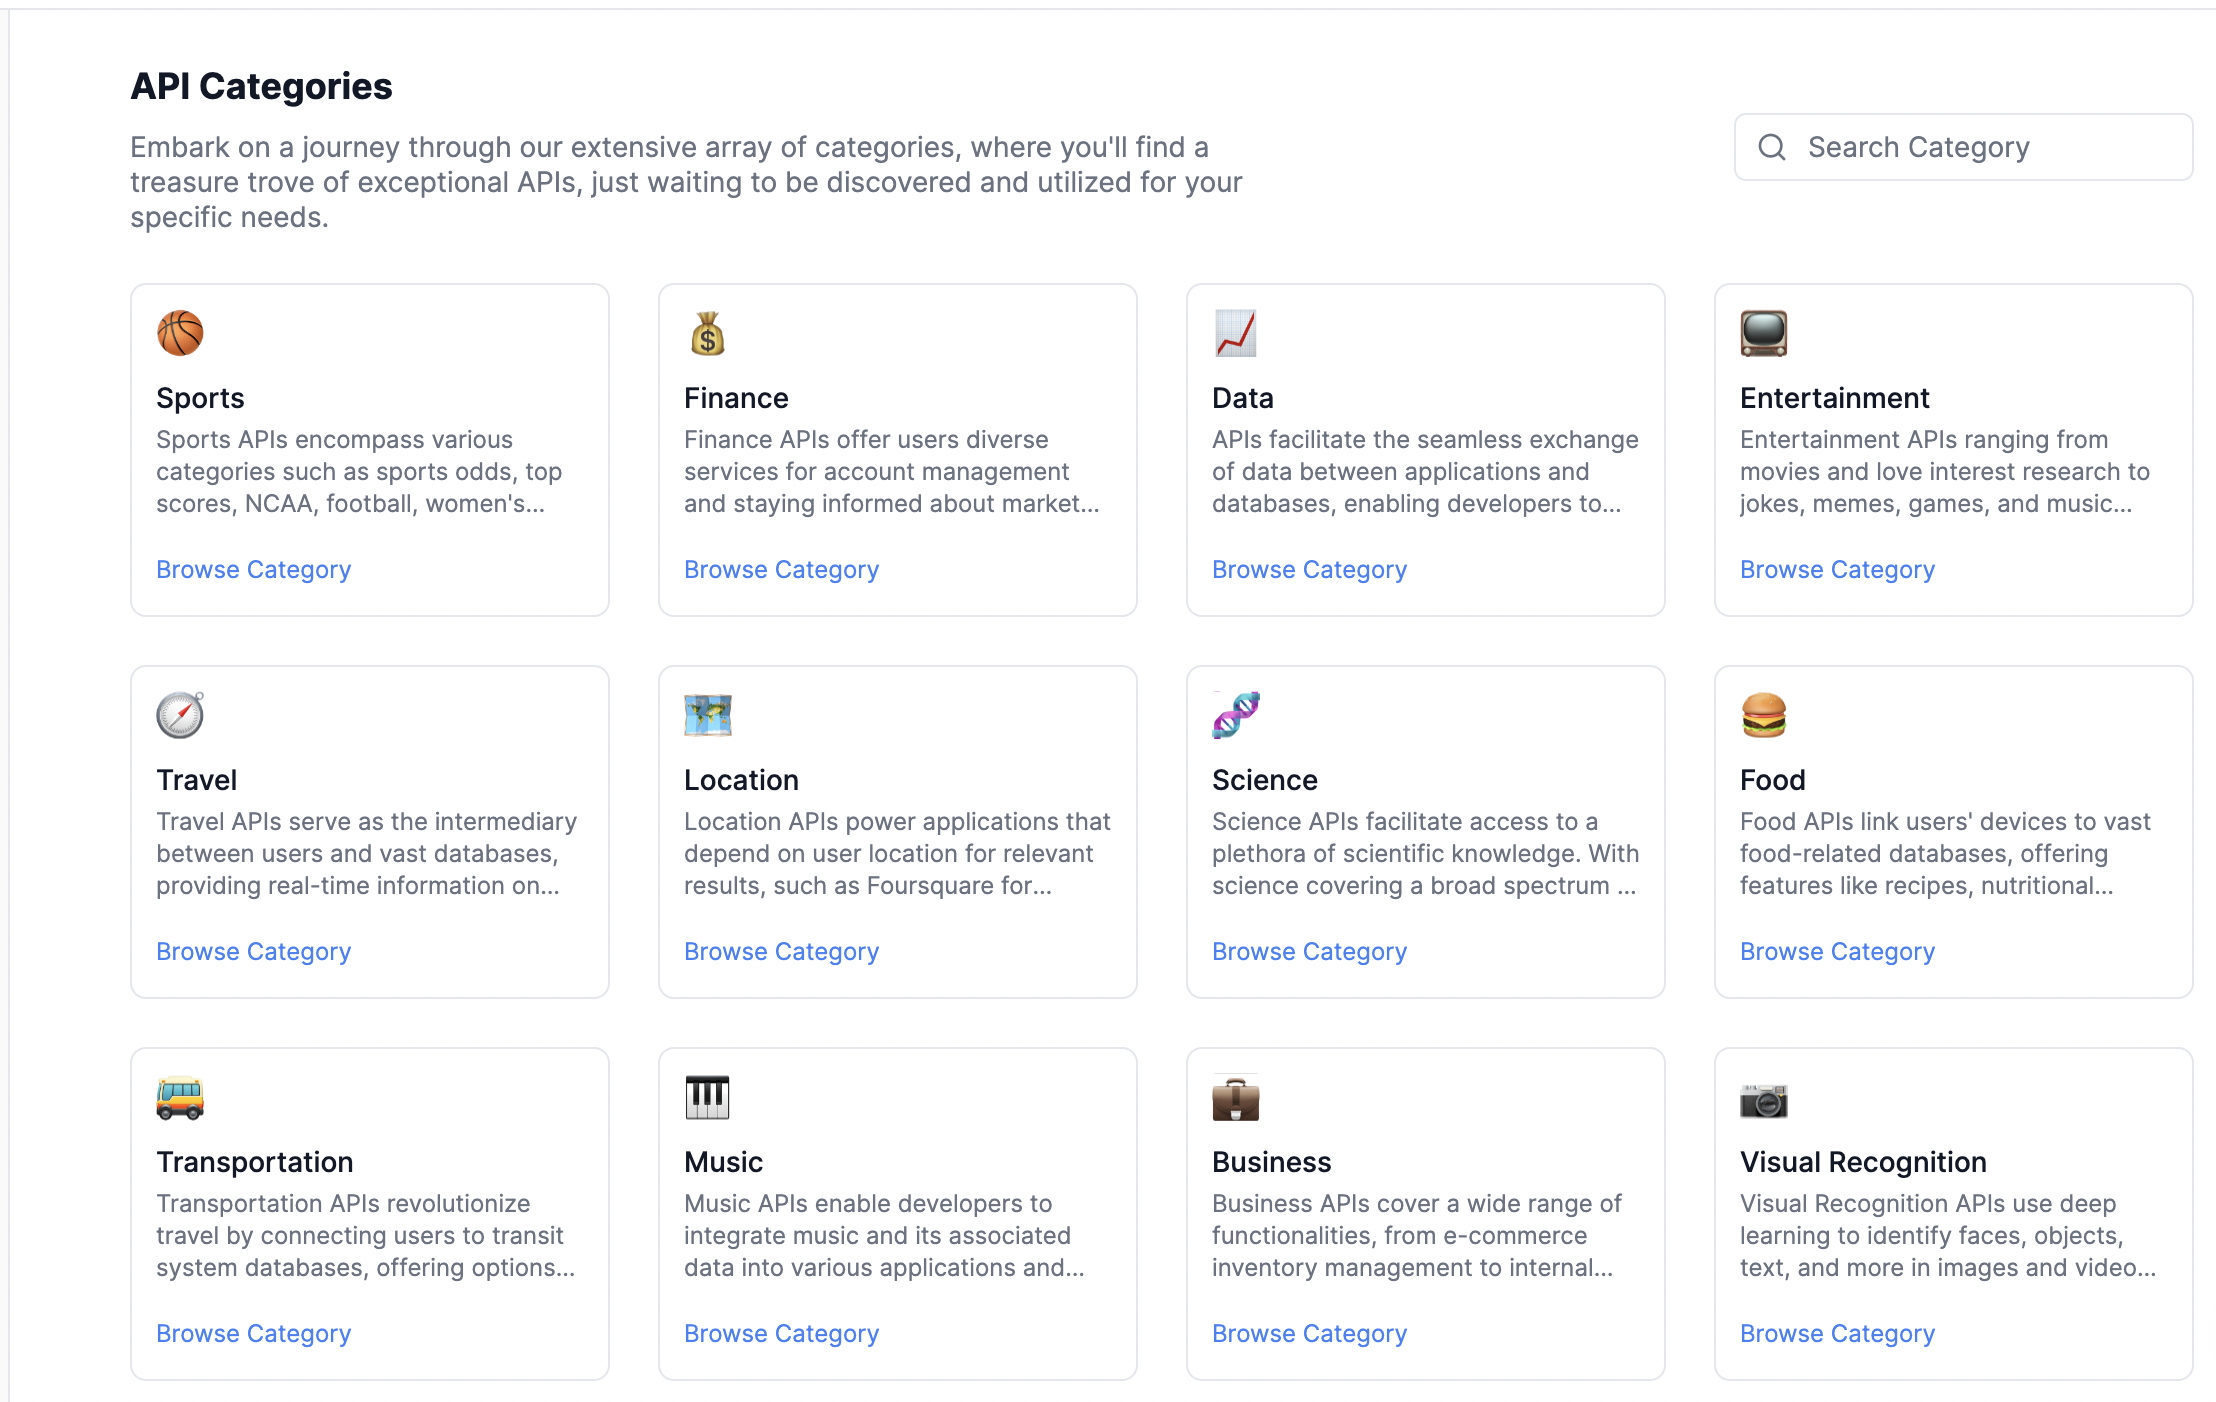Select the Entertainment category heading

1834,398
